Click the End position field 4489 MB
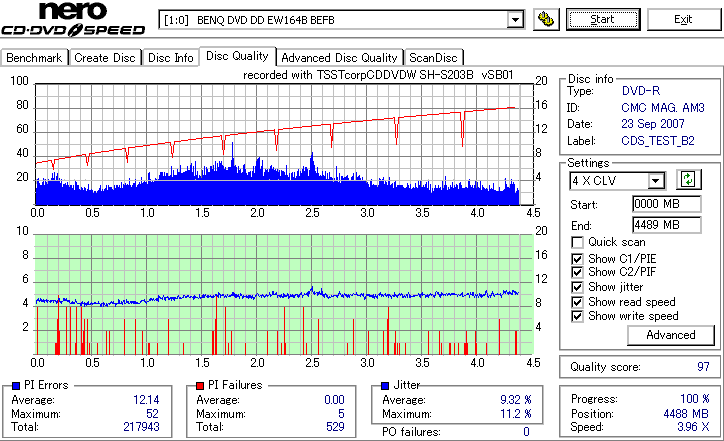 pyautogui.click(x=666, y=225)
